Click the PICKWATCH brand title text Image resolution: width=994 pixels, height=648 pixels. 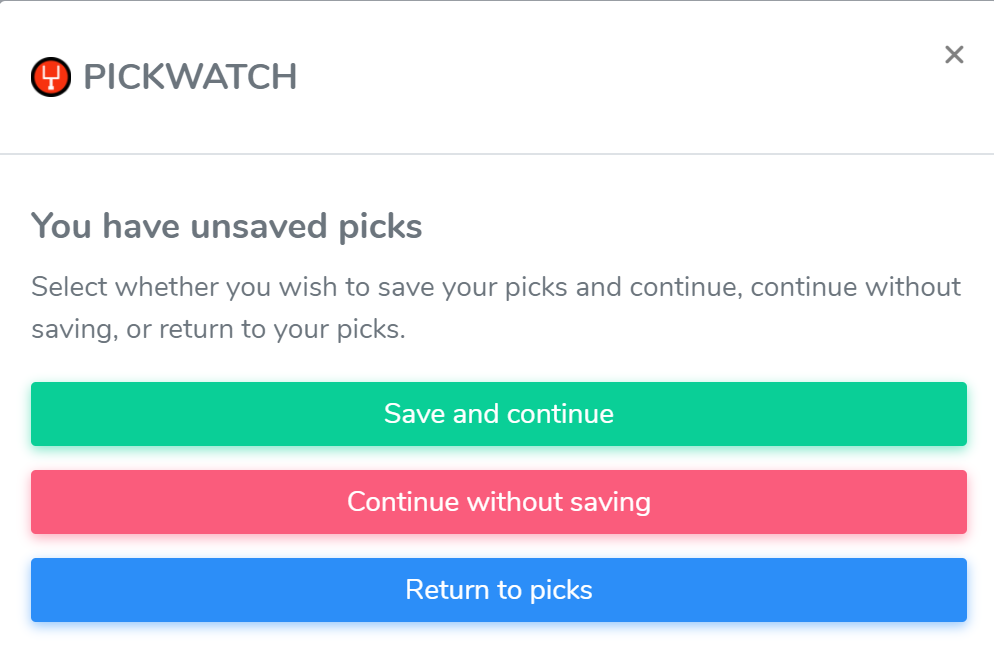tap(190, 77)
